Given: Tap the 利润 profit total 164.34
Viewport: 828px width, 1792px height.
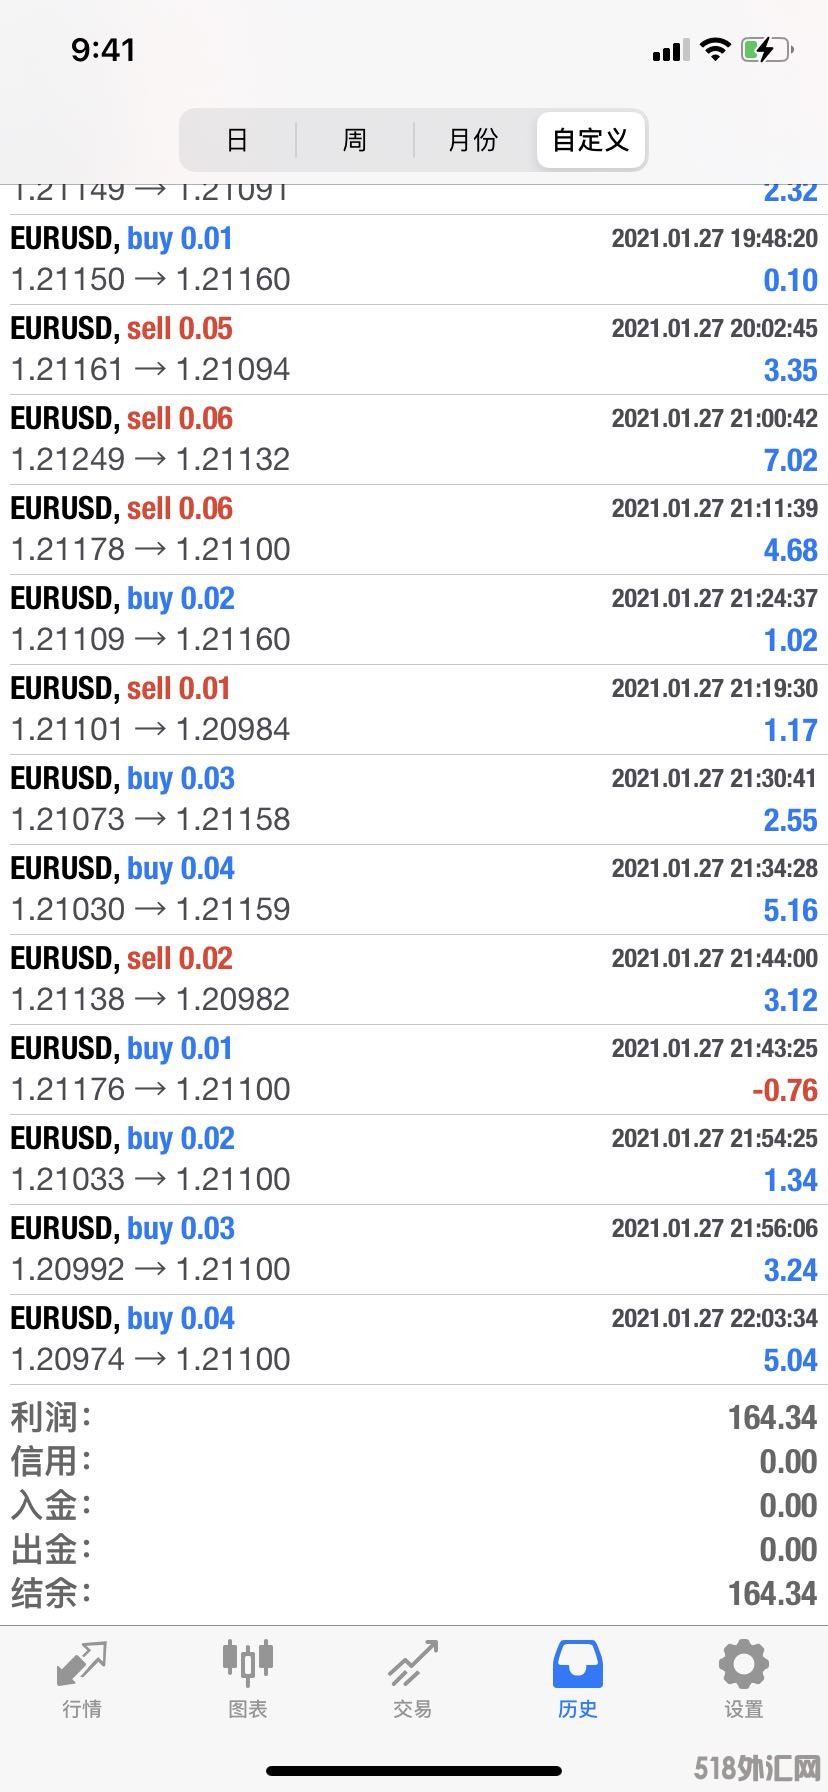Looking at the screenshot, I should click(772, 1417).
